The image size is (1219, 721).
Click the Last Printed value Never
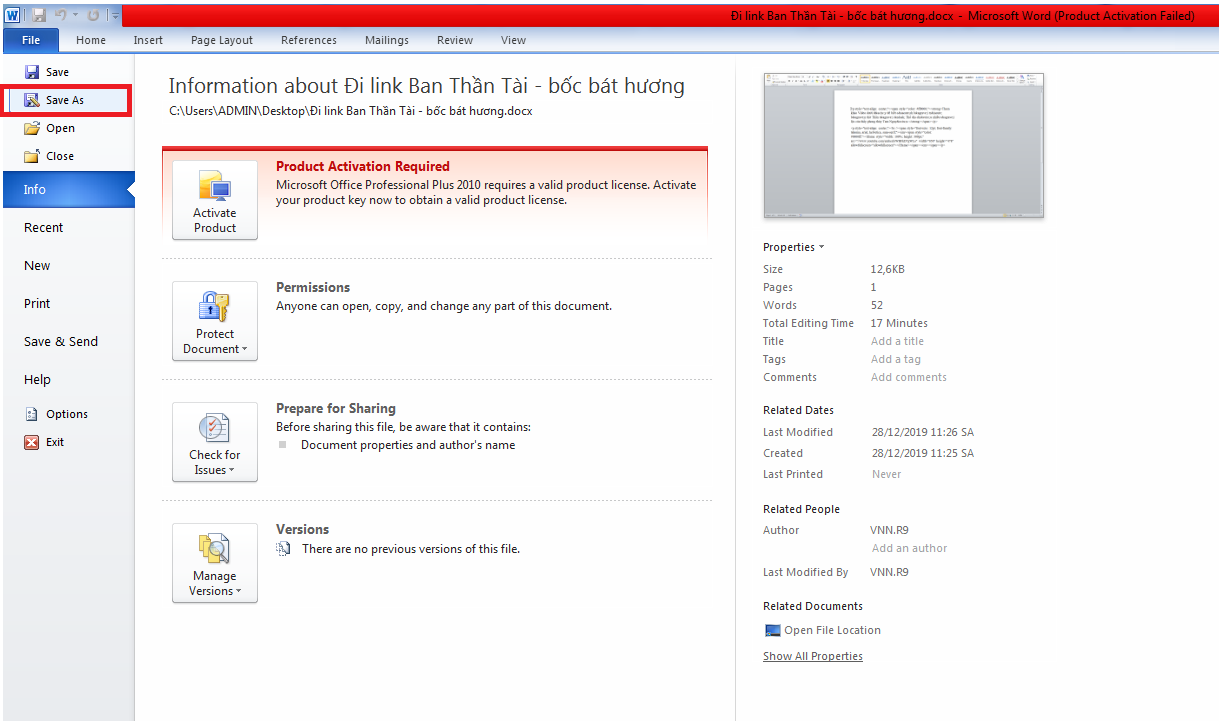(x=886, y=474)
